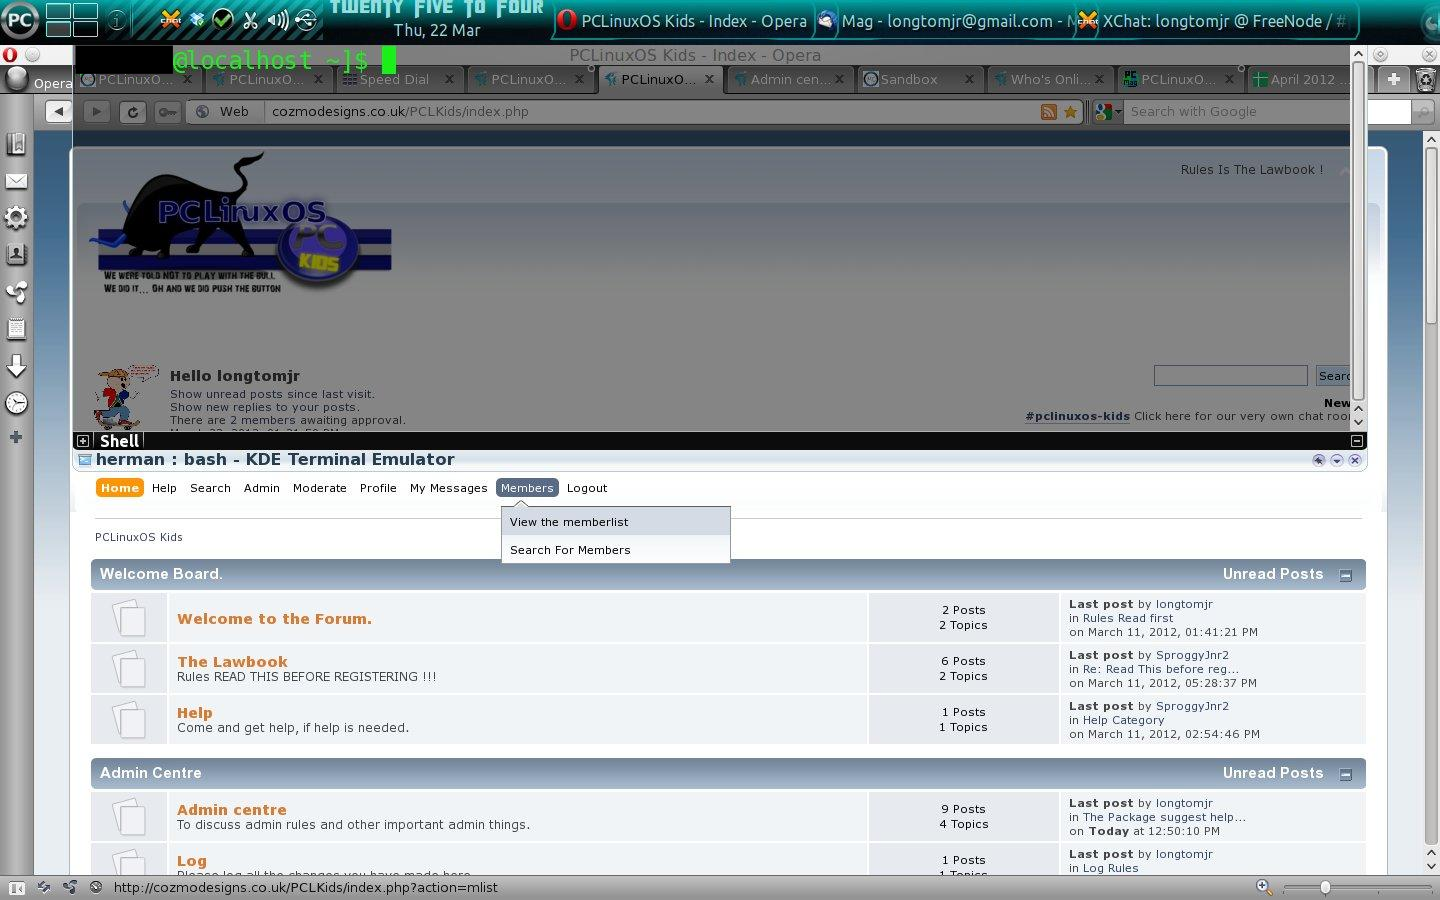Switch to the PCLinuxOS Kids Opera taskbar entry
The image size is (1440, 900).
(683, 20)
